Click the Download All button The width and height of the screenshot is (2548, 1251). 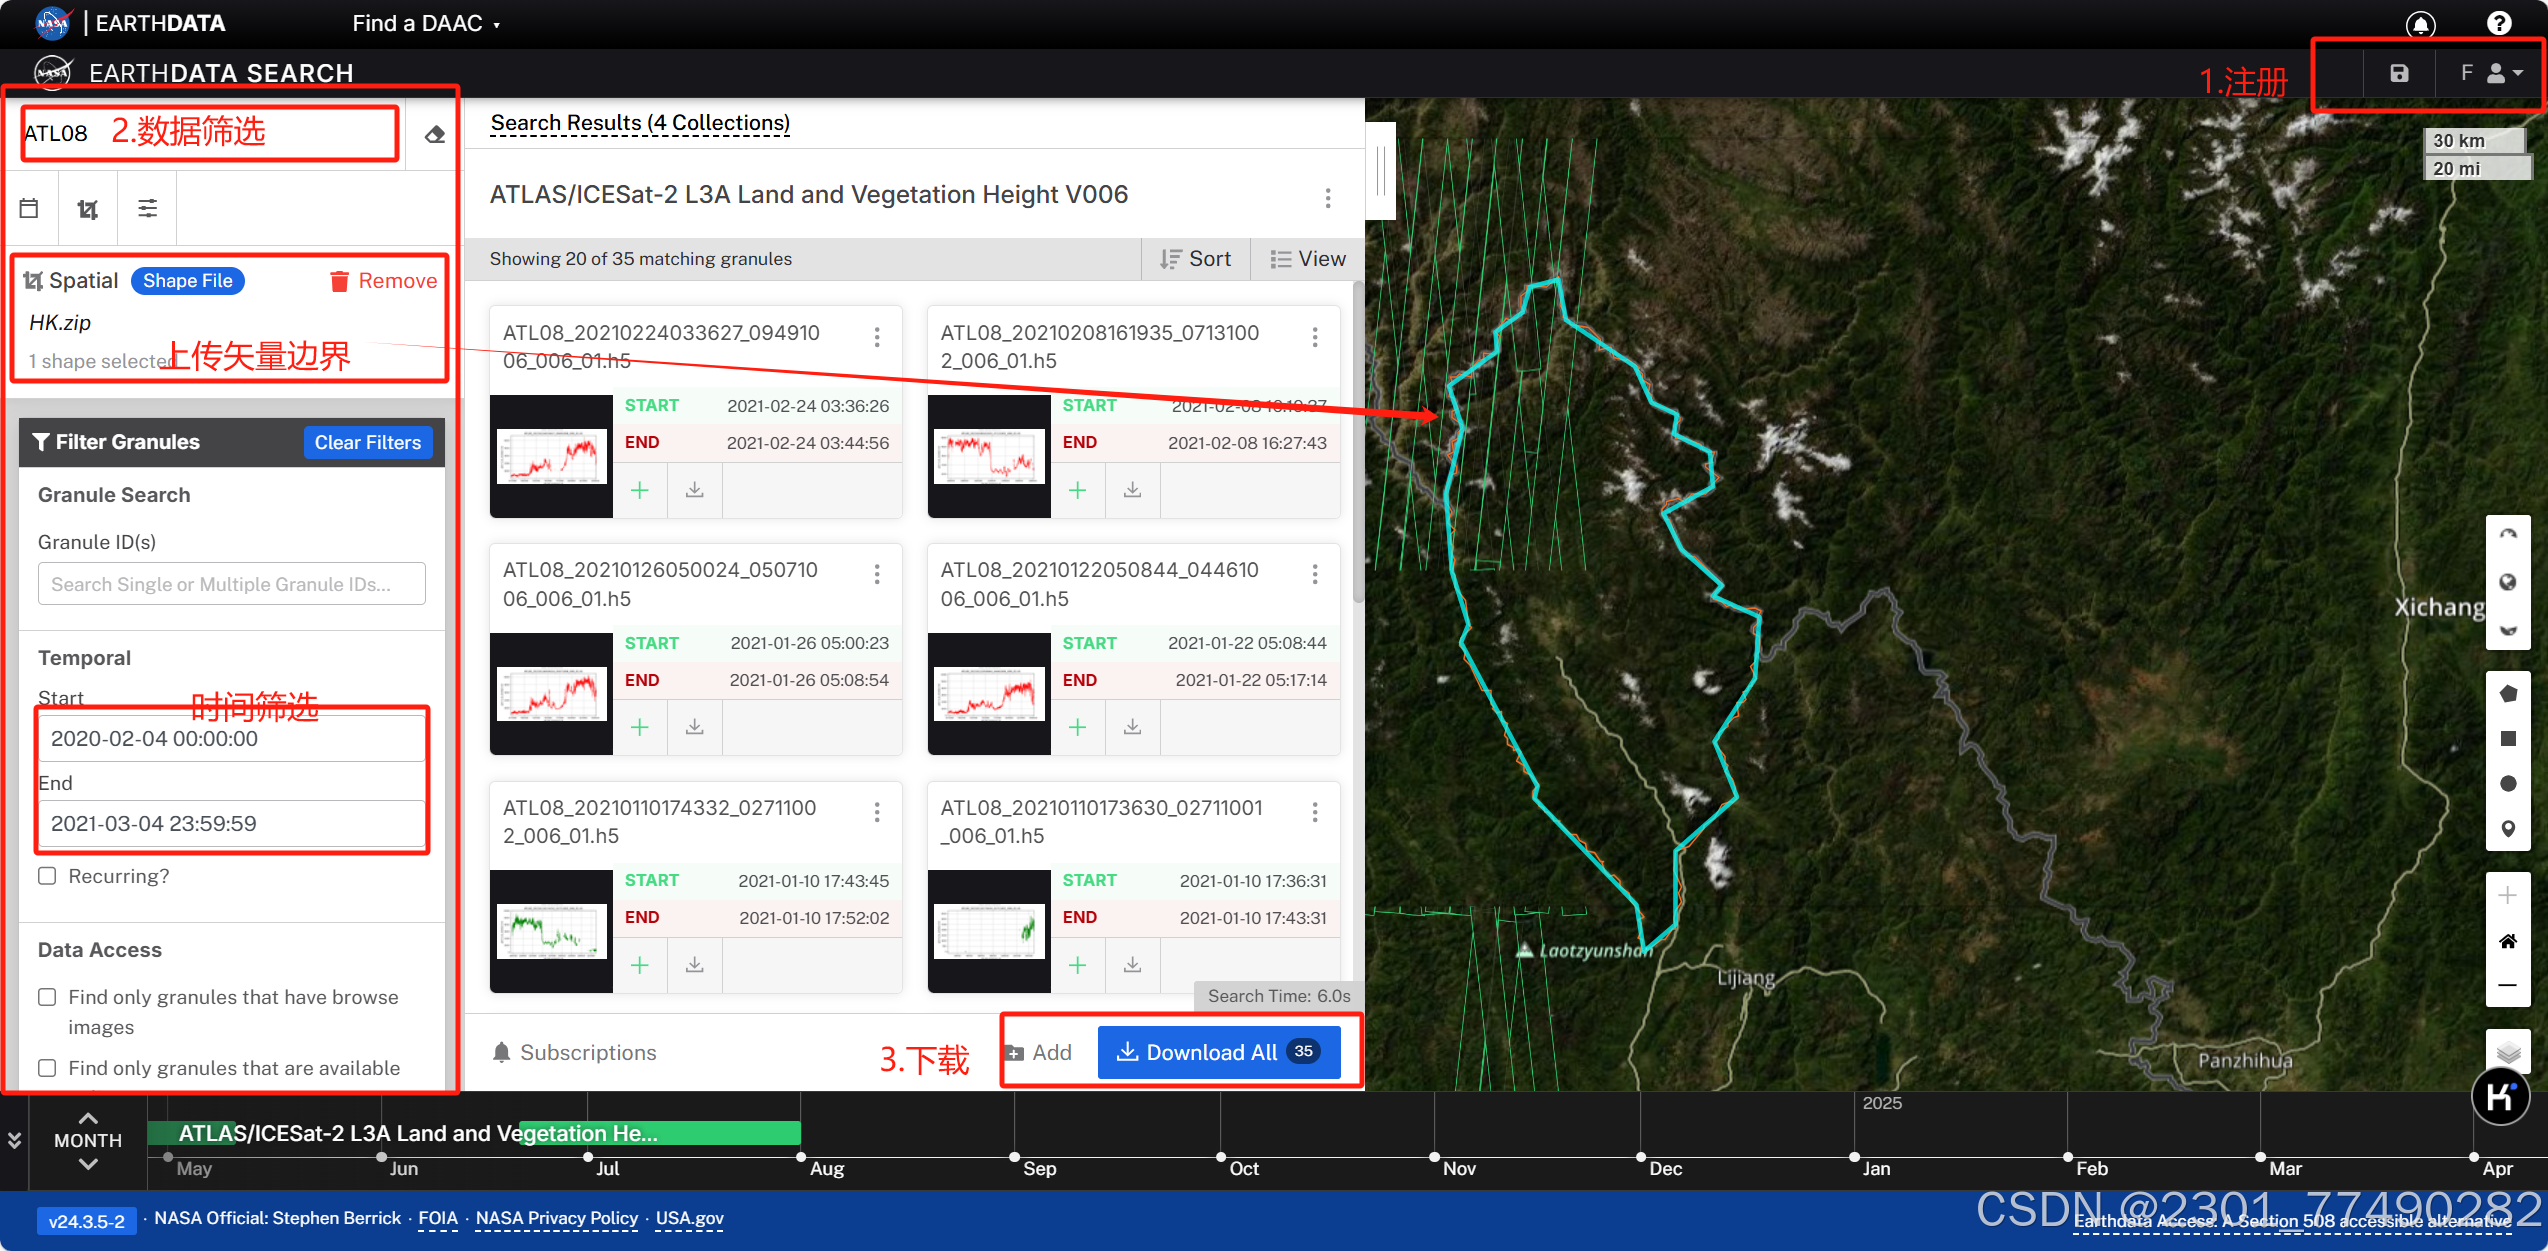click(1218, 1052)
